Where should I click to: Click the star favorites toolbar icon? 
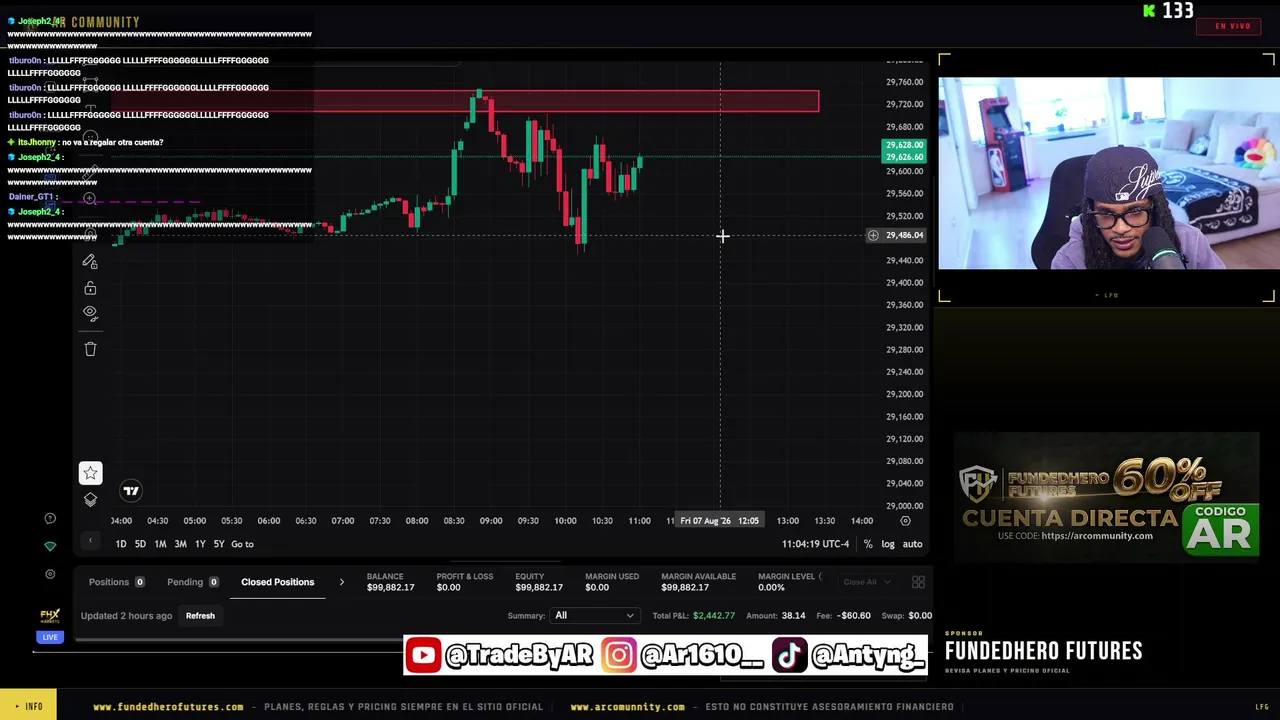pyautogui.click(x=90, y=473)
